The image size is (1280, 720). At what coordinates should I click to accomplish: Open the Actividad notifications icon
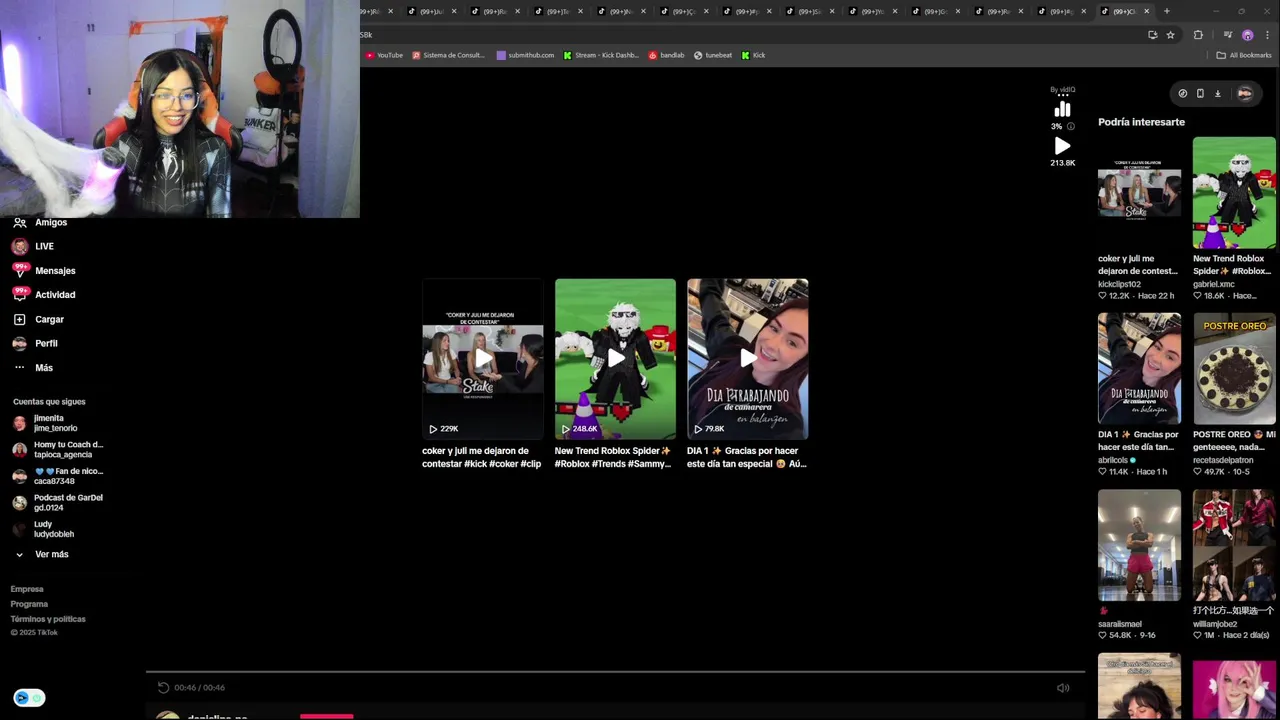[x=19, y=294]
